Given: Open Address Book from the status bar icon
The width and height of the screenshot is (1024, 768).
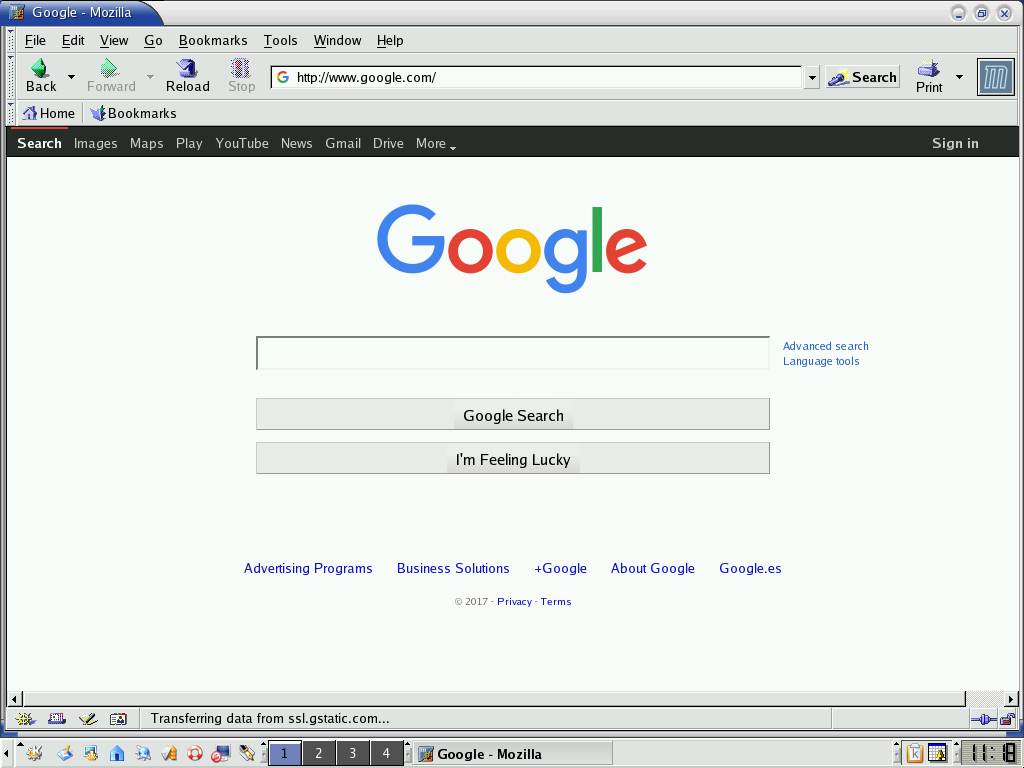Looking at the screenshot, I should (x=118, y=718).
